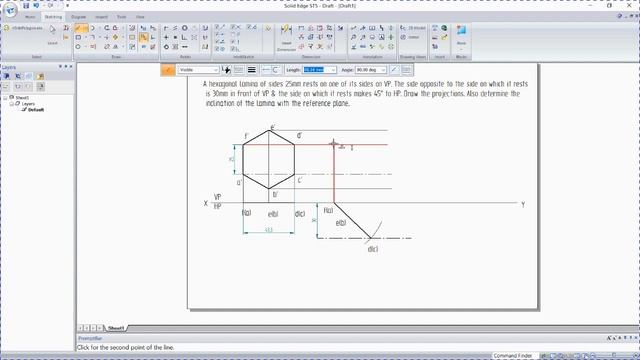Toggle the Arc mode on command bar
The width and height of the screenshot is (640, 360).
276,70
